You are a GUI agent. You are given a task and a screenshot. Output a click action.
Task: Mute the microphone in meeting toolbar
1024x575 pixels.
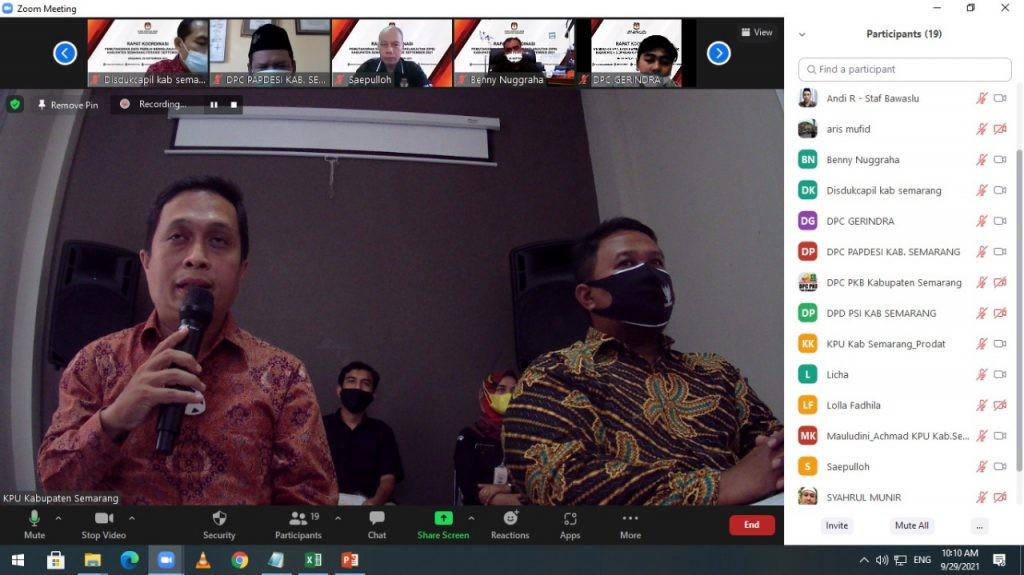tap(34, 523)
